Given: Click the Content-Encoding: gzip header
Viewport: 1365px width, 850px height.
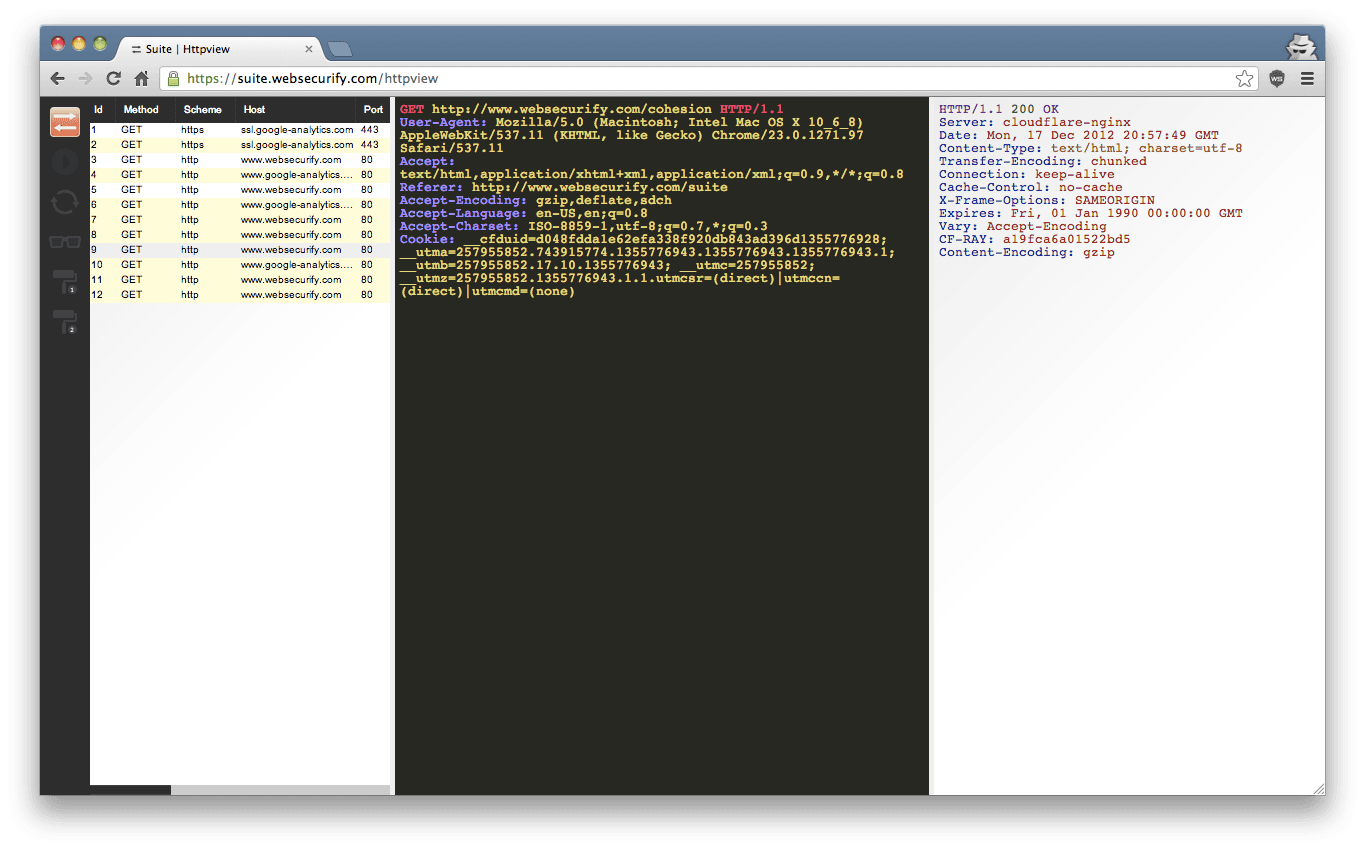Looking at the screenshot, I should pos(1026,252).
